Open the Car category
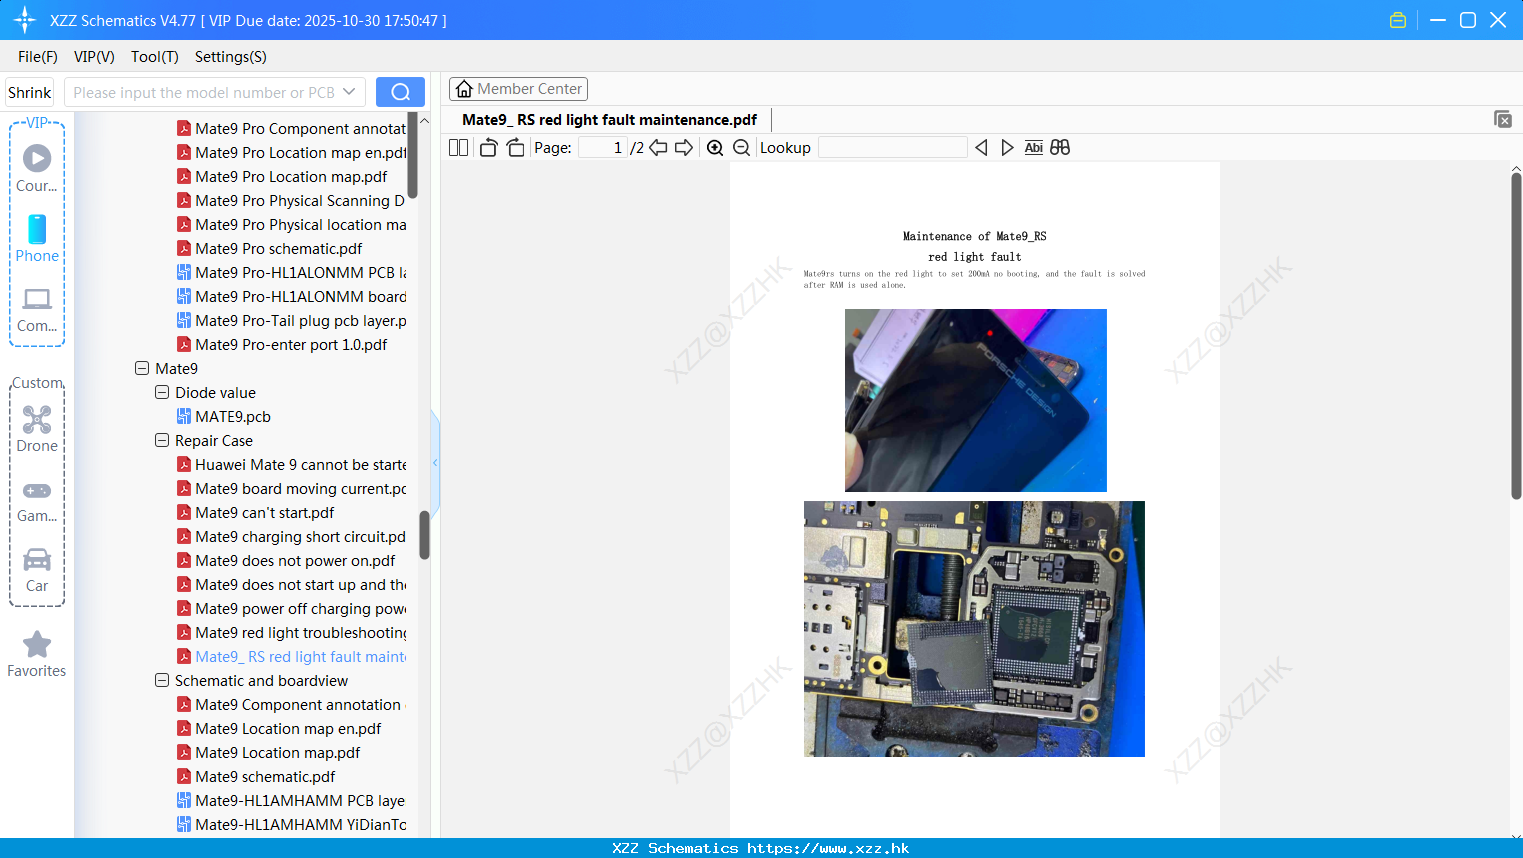This screenshot has width=1523, height=858. pos(37,570)
